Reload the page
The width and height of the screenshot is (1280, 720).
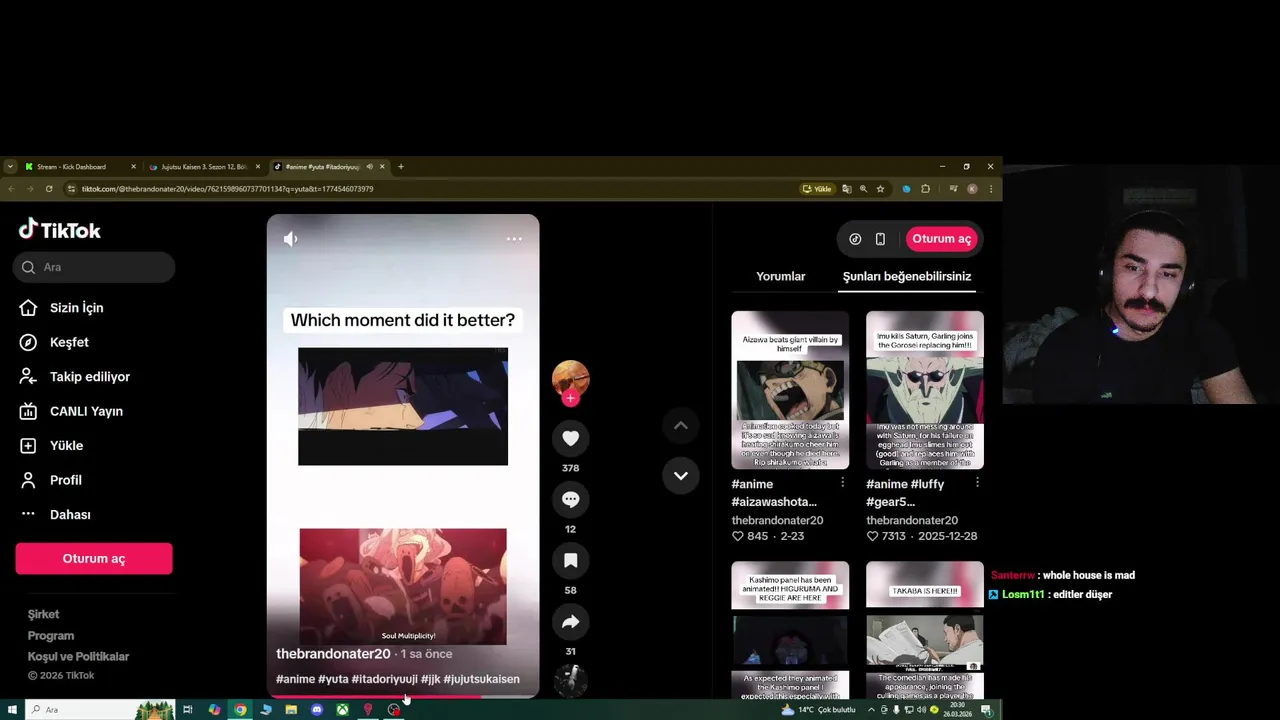click(49, 189)
